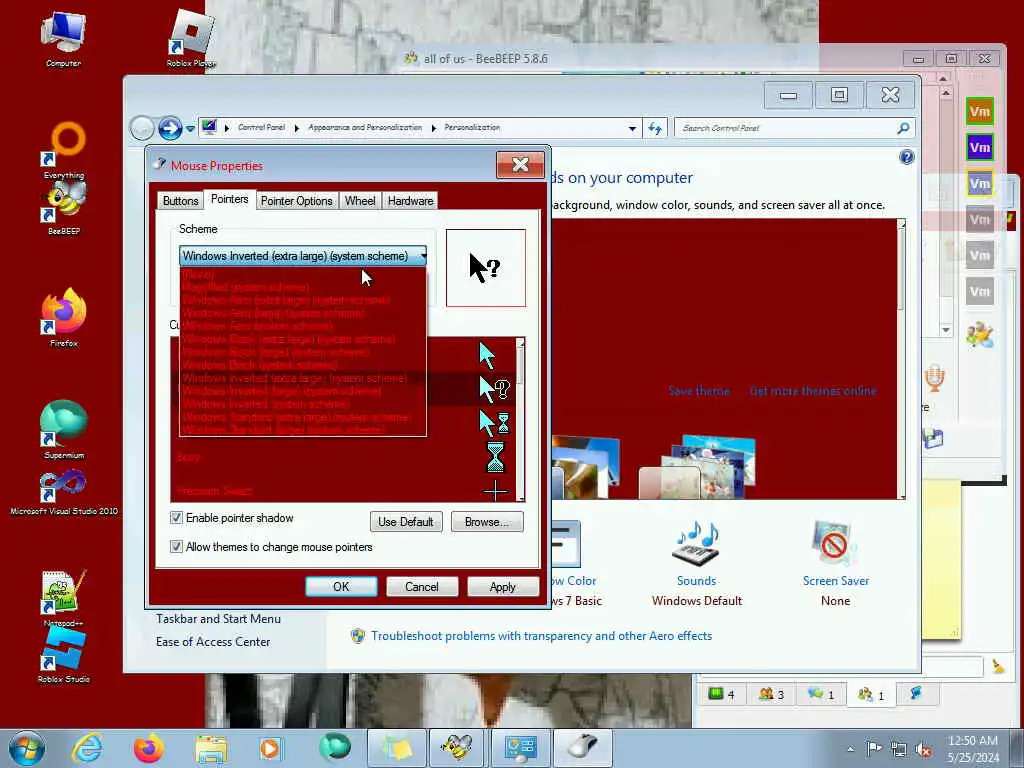1024x768 pixels.
Task: Open the Notepad++ desktop shortcut
Action: click(64, 598)
